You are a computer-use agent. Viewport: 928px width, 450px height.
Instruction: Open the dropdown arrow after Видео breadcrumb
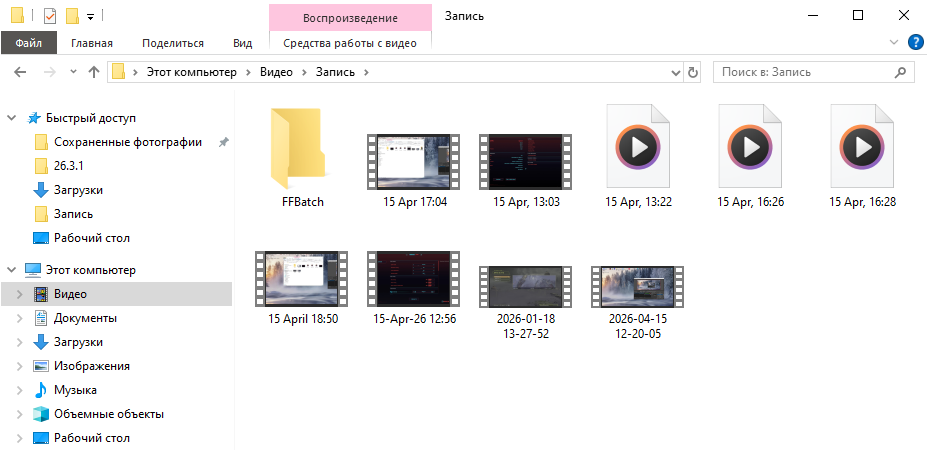pyautogui.click(x=304, y=72)
